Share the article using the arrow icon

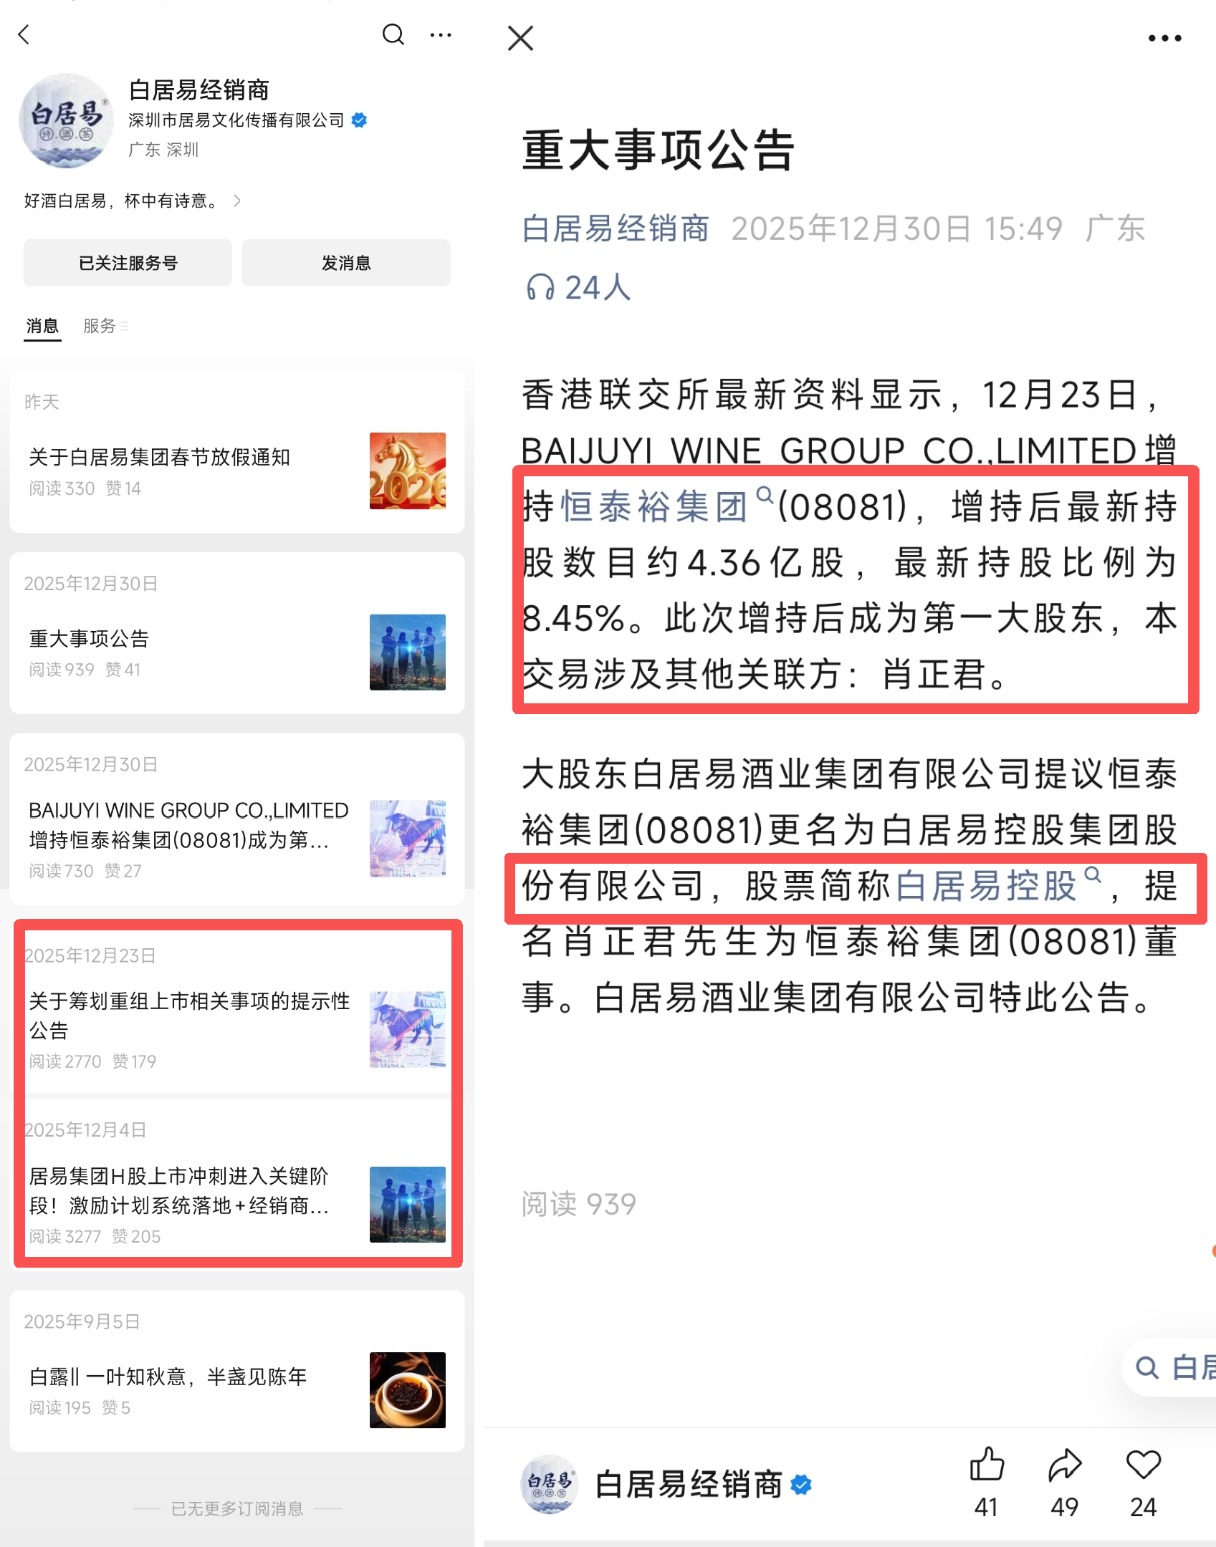tap(1065, 1465)
